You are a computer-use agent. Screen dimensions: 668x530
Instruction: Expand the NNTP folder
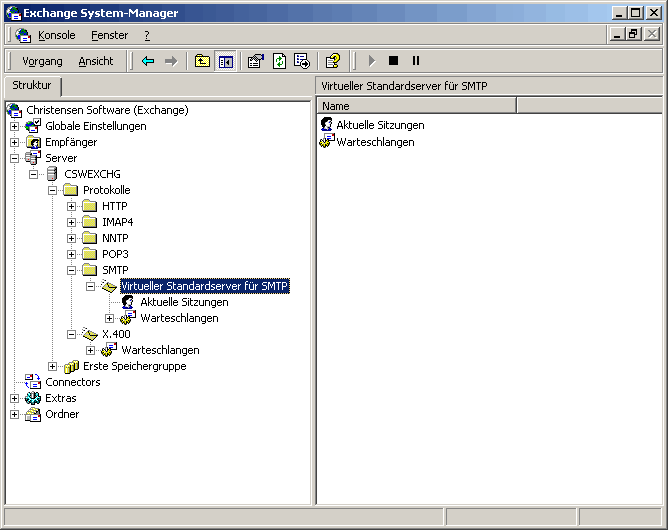[71, 239]
